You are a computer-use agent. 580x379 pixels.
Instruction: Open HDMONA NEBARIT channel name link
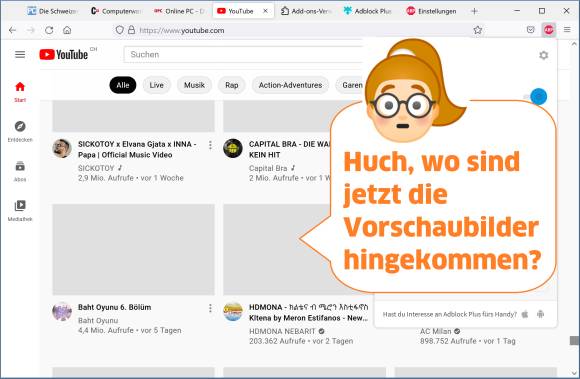click(283, 331)
